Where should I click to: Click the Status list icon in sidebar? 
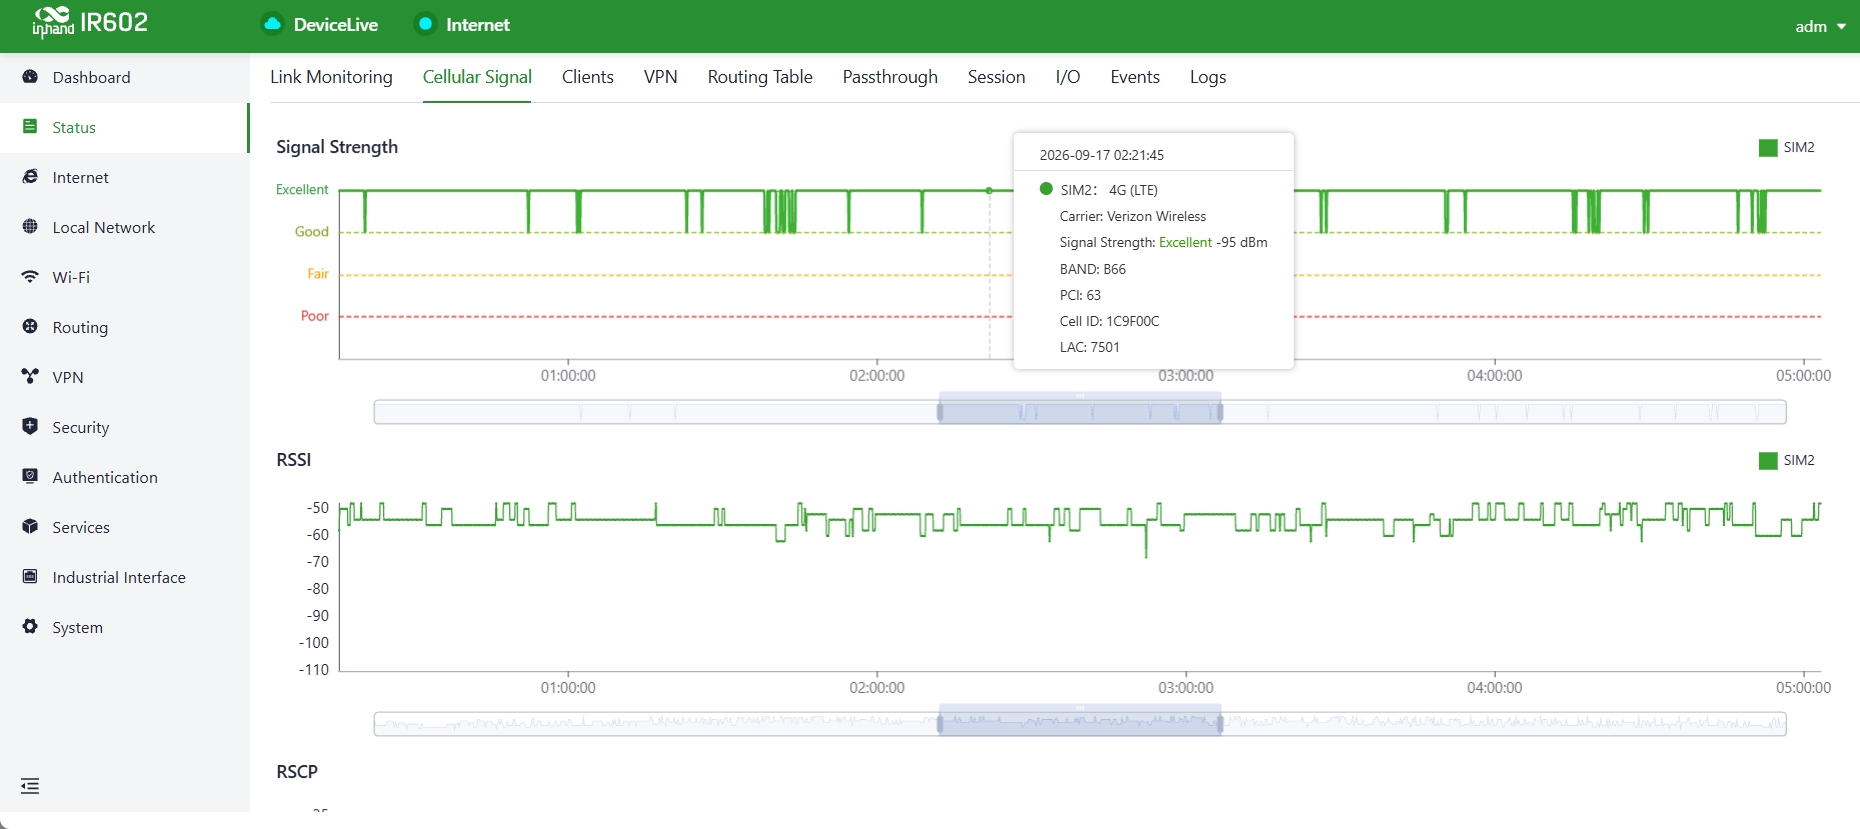tap(30, 127)
